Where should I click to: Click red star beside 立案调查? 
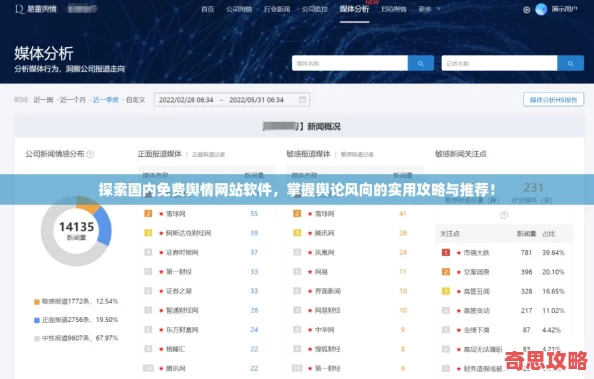(459, 272)
